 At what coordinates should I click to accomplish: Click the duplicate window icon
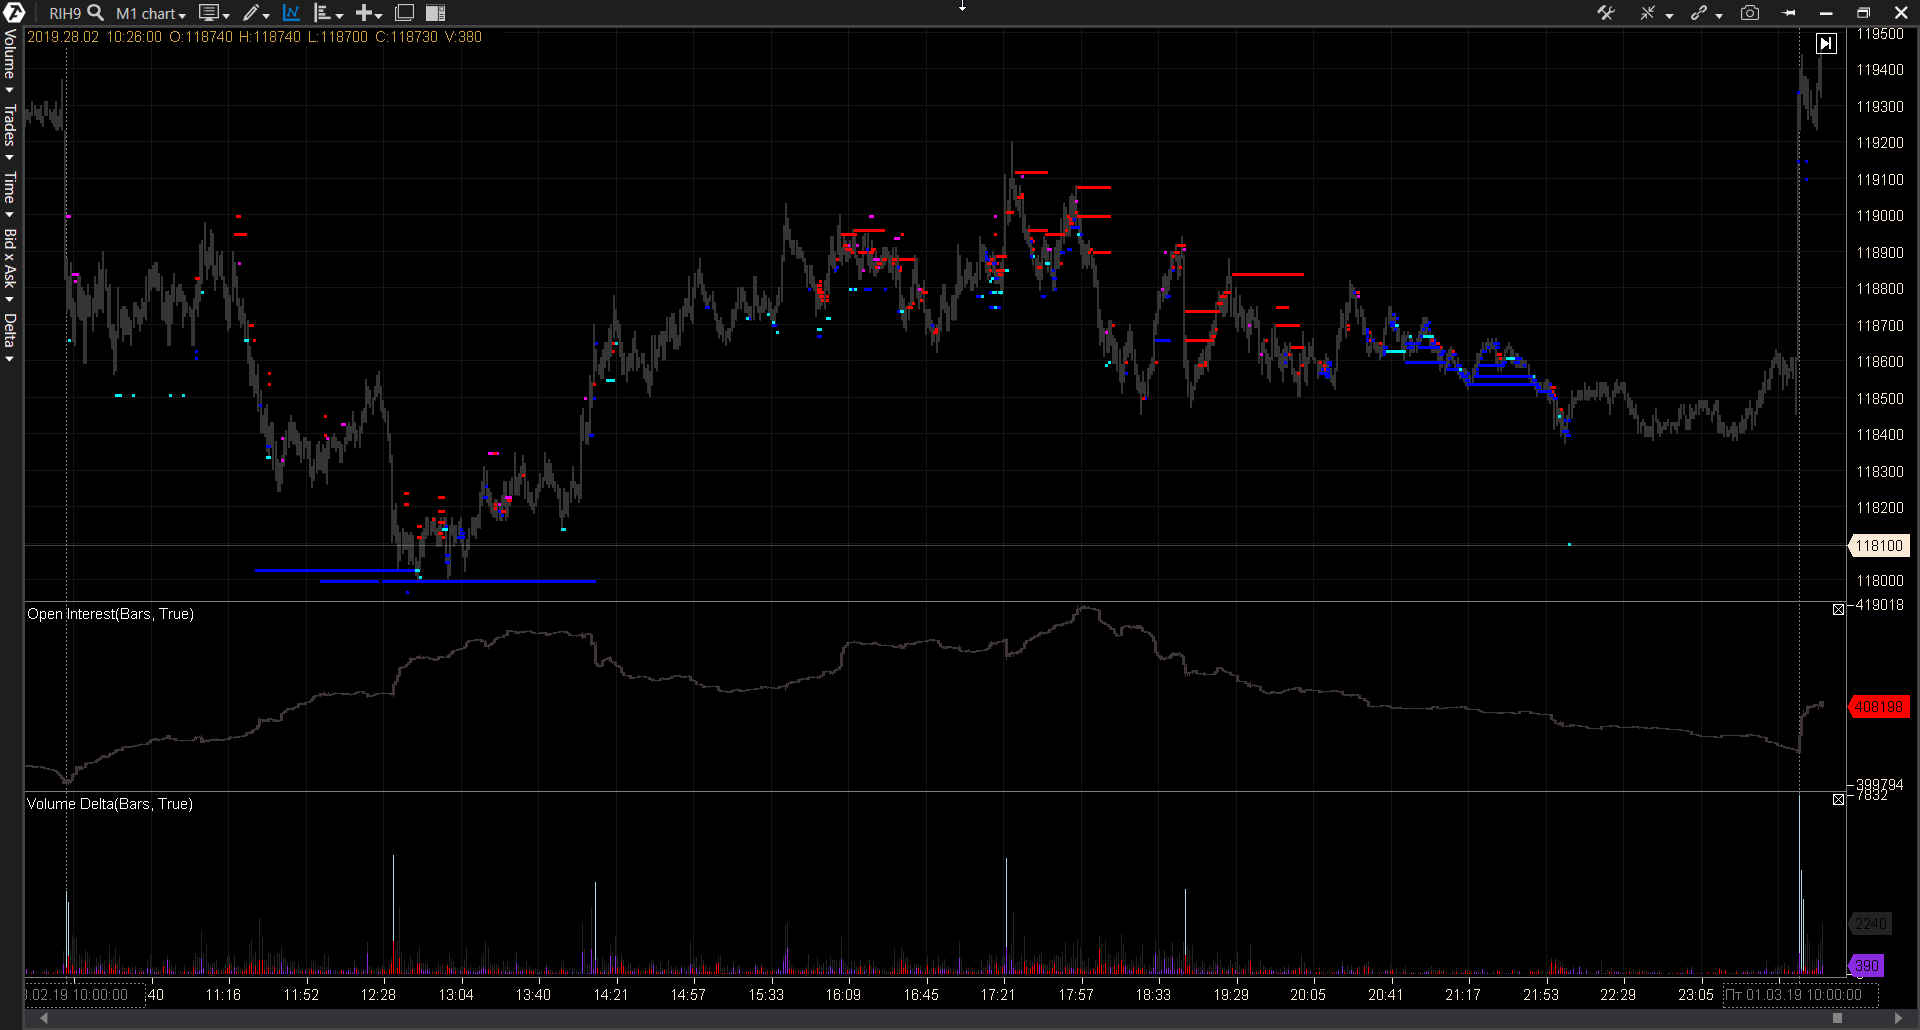coord(404,13)
